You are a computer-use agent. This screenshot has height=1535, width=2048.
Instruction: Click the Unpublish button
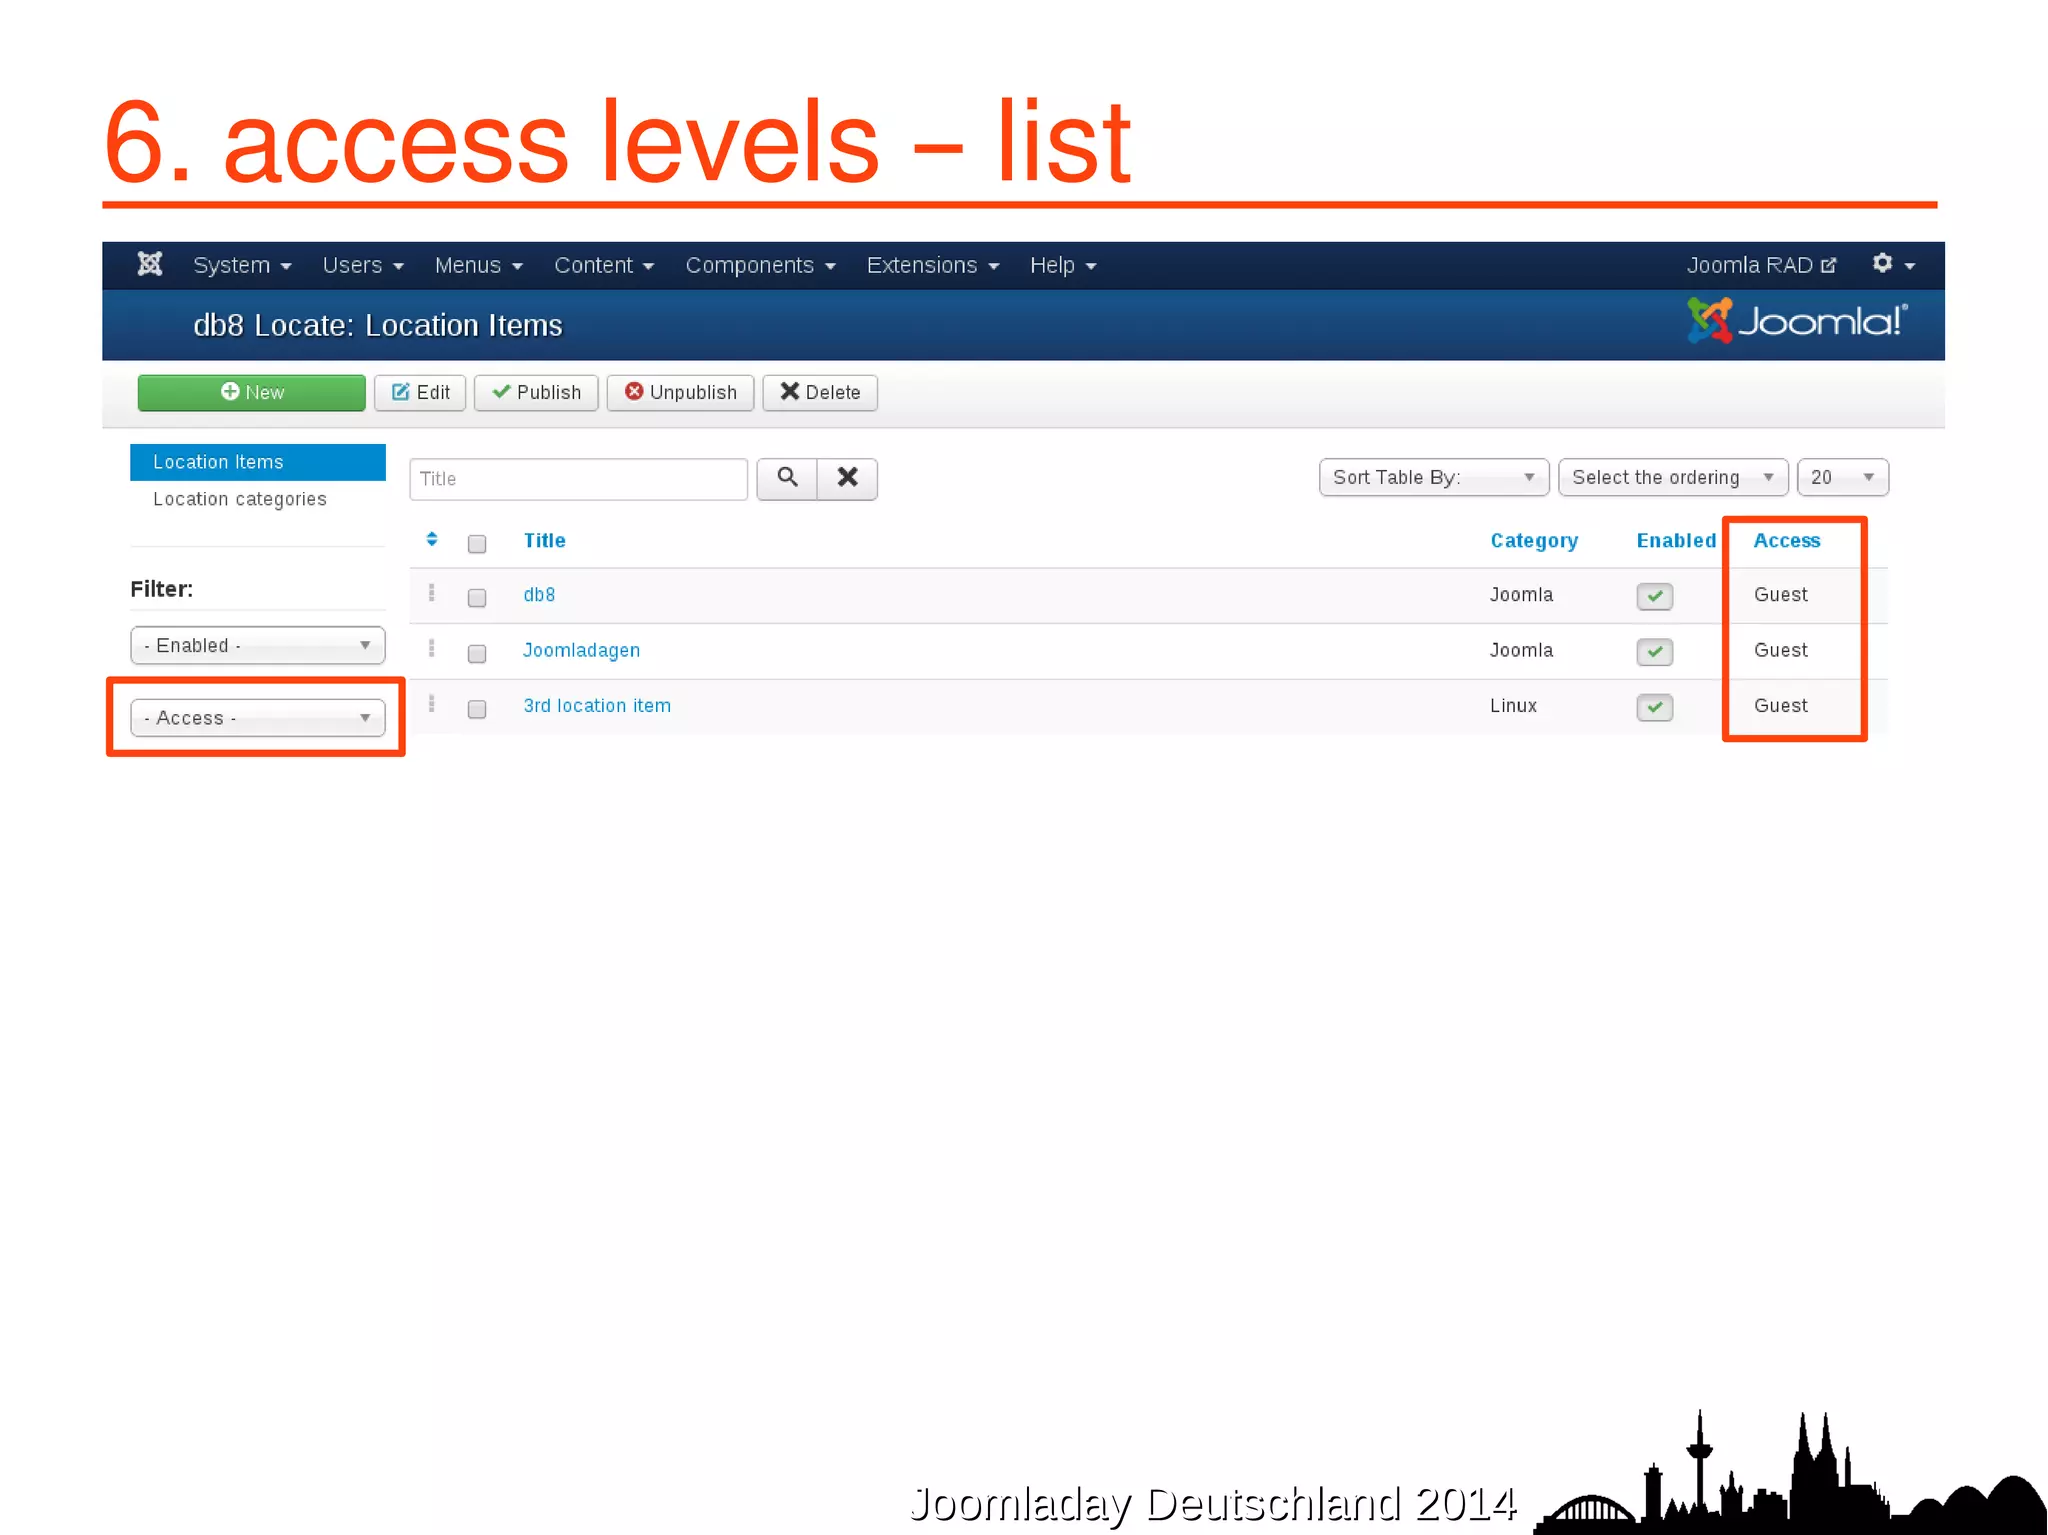click(x=680, y=392)
